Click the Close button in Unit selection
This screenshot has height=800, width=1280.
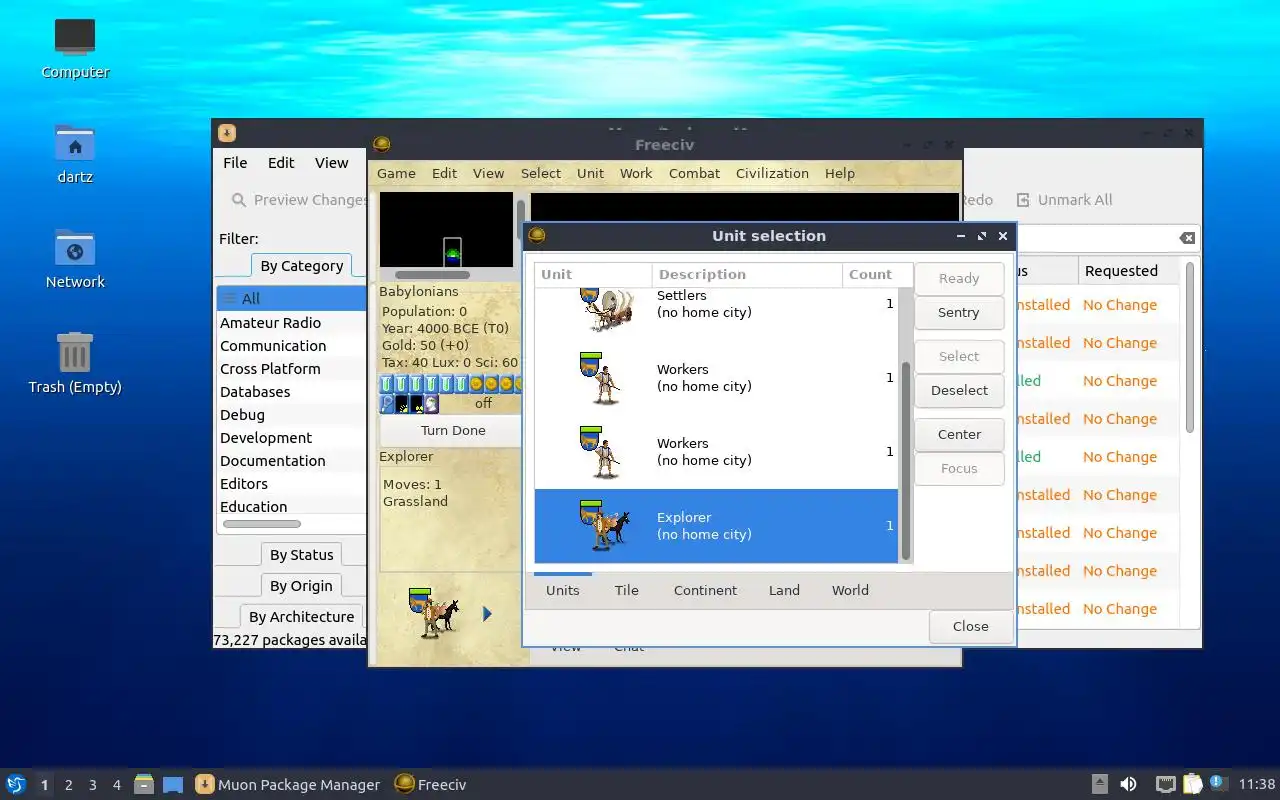[970, 627]
